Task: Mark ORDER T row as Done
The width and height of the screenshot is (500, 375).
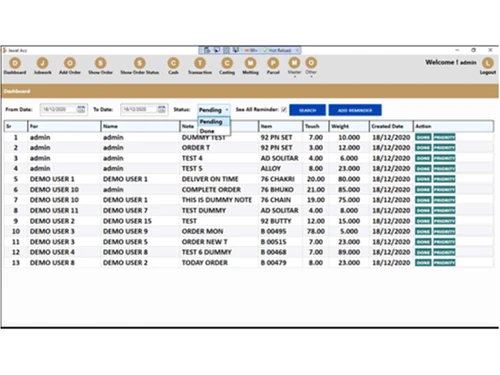Action: (423, 148)
